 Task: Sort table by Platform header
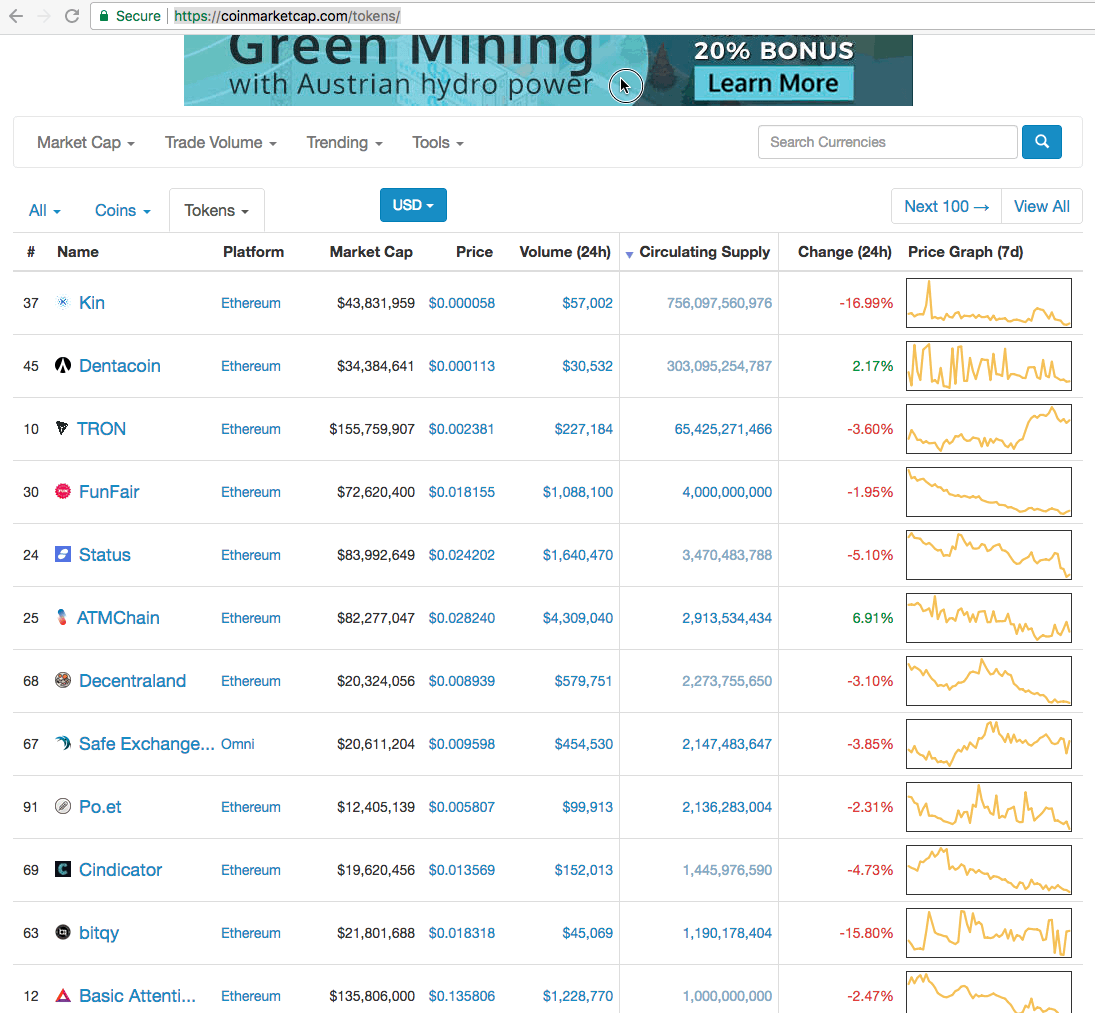[x=253, y=251]
